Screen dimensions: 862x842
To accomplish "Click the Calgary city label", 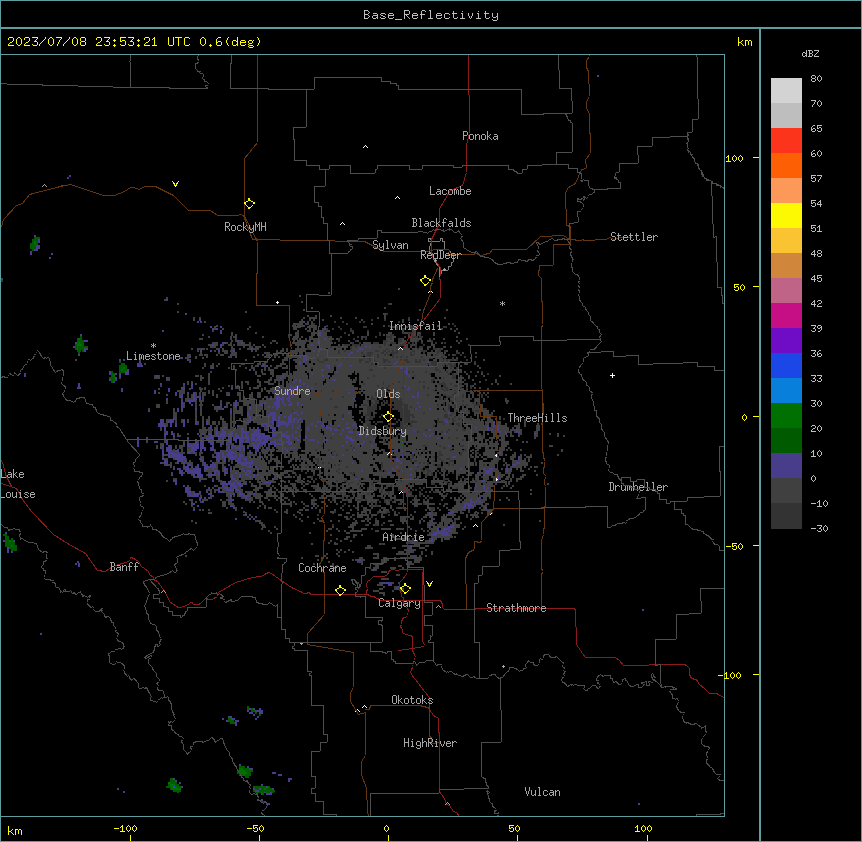I will coord(399,603).
